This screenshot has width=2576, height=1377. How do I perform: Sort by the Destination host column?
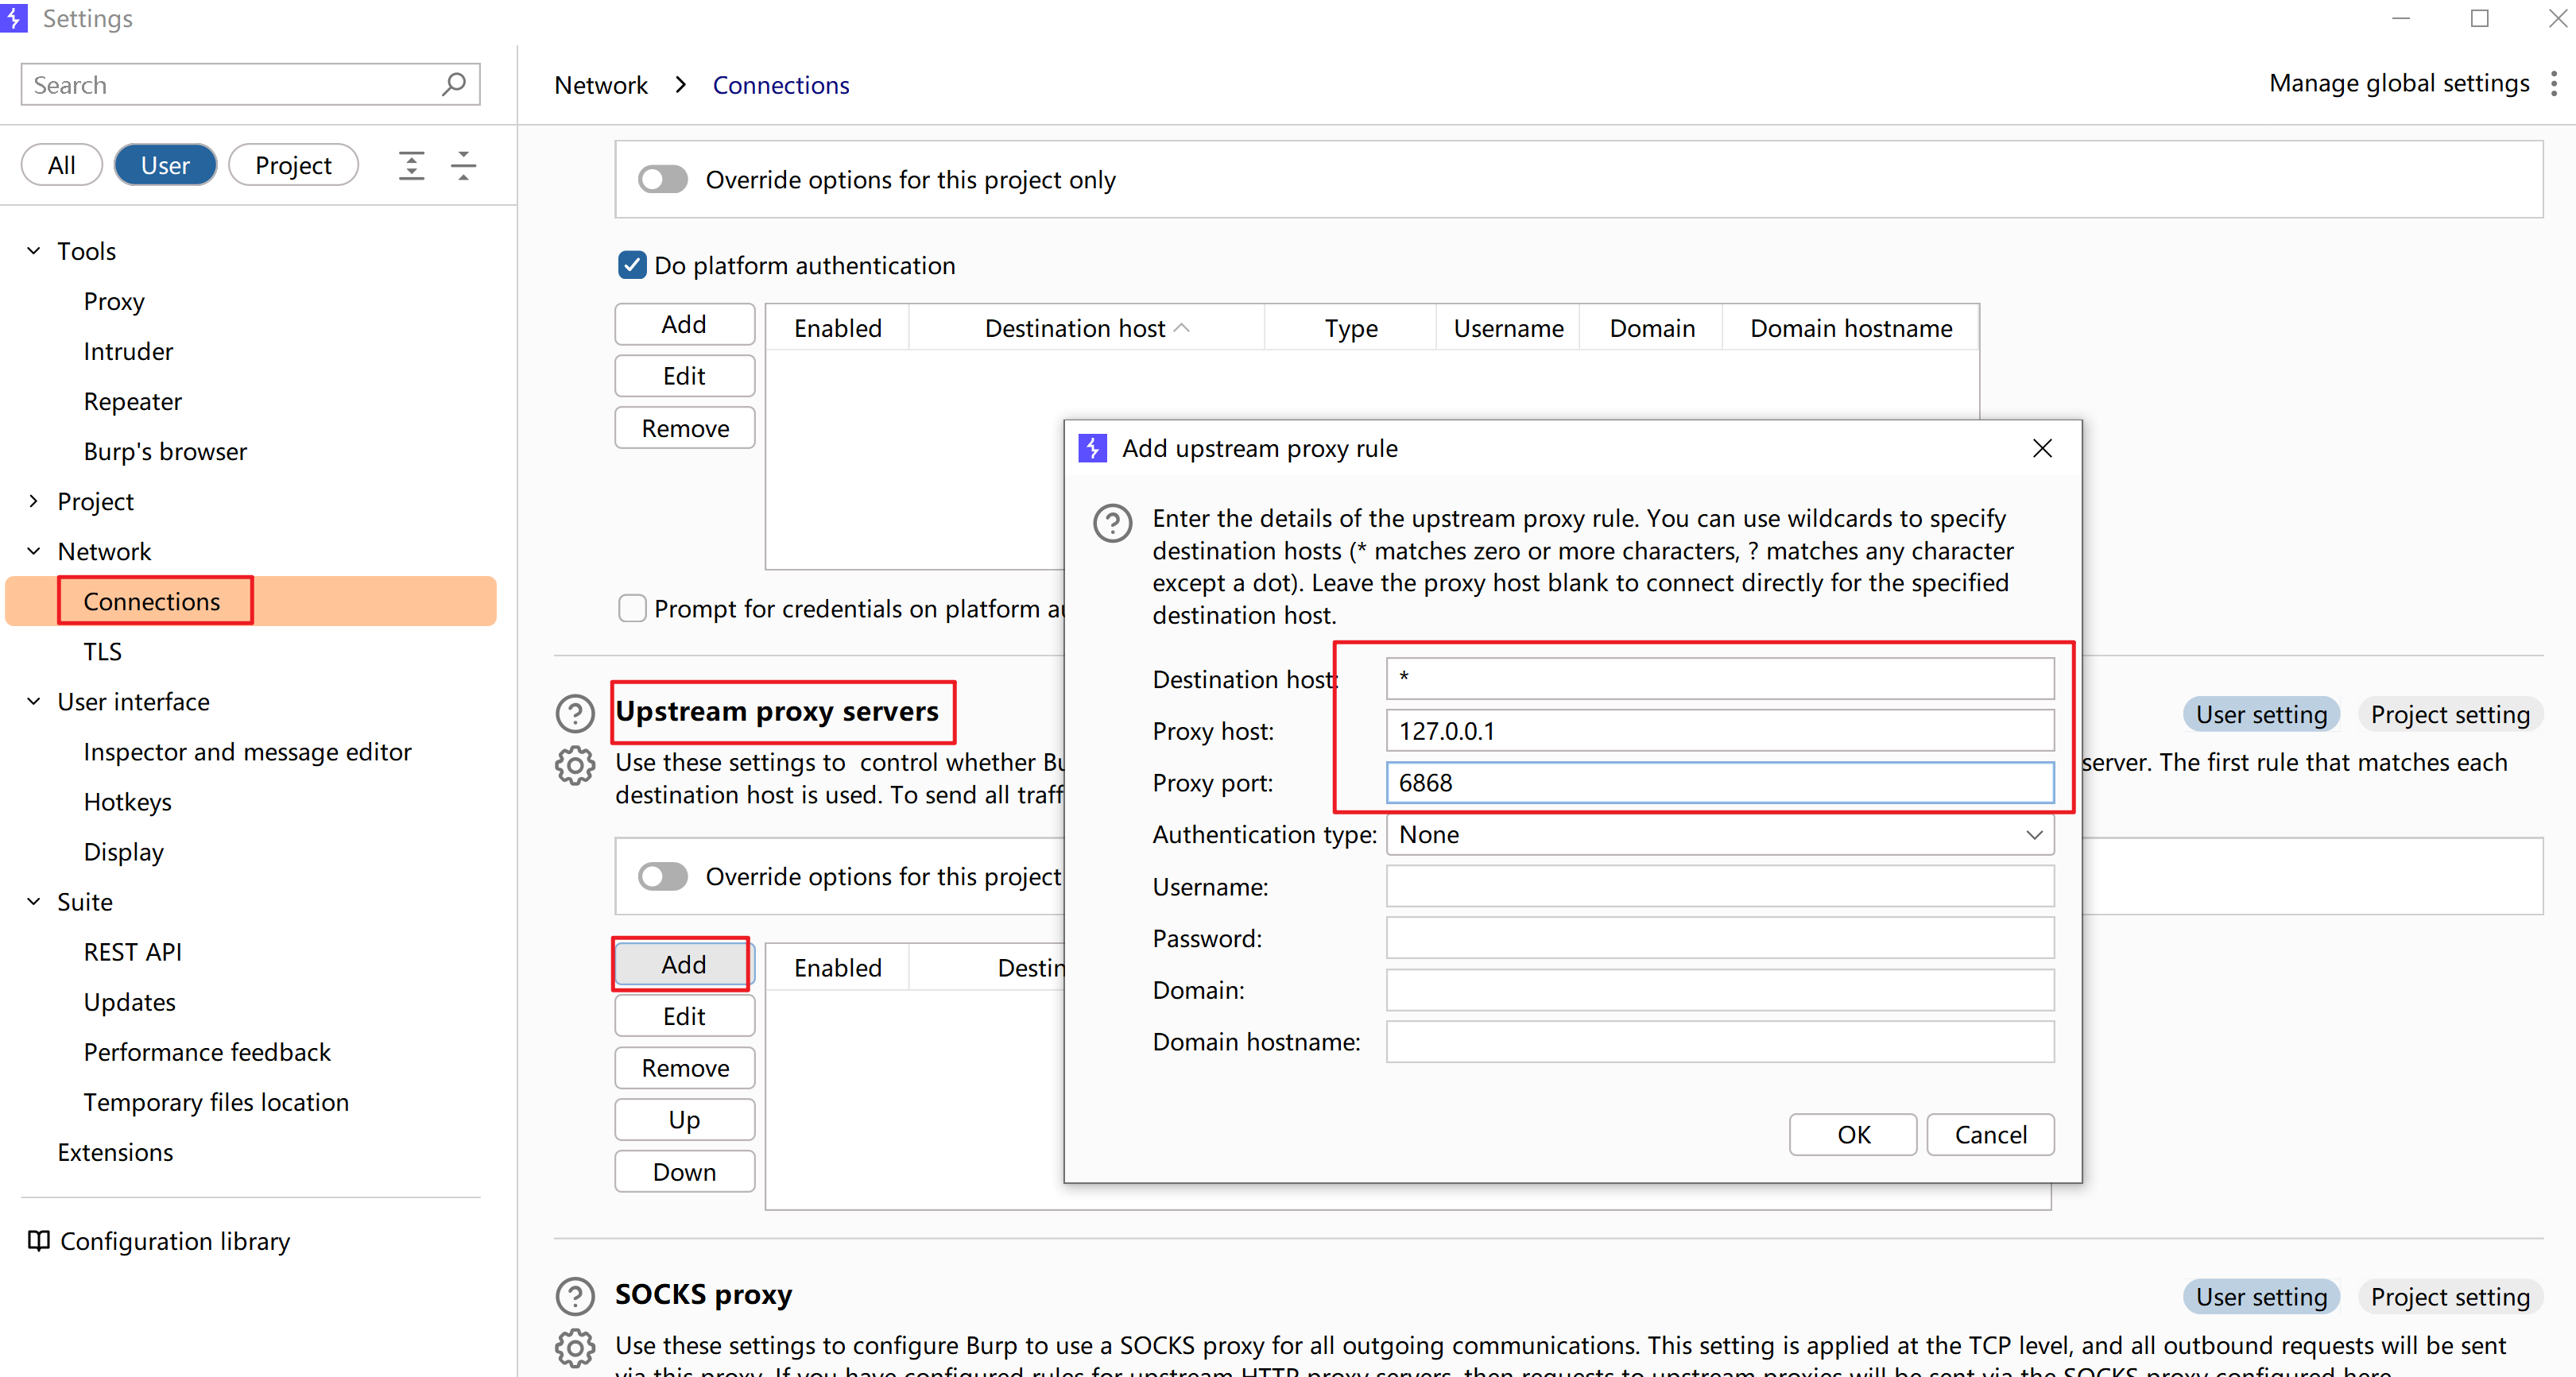point(1086,328)
